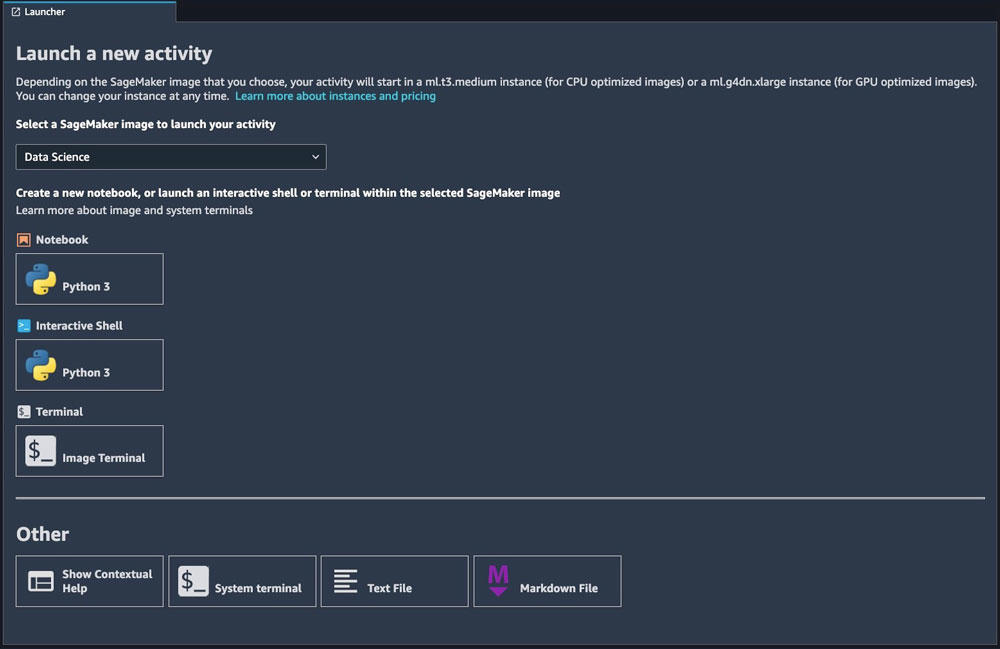This screenshot has width=1000, height=649.
Task: Open the Image Terminal card
Action: (89, 451)
